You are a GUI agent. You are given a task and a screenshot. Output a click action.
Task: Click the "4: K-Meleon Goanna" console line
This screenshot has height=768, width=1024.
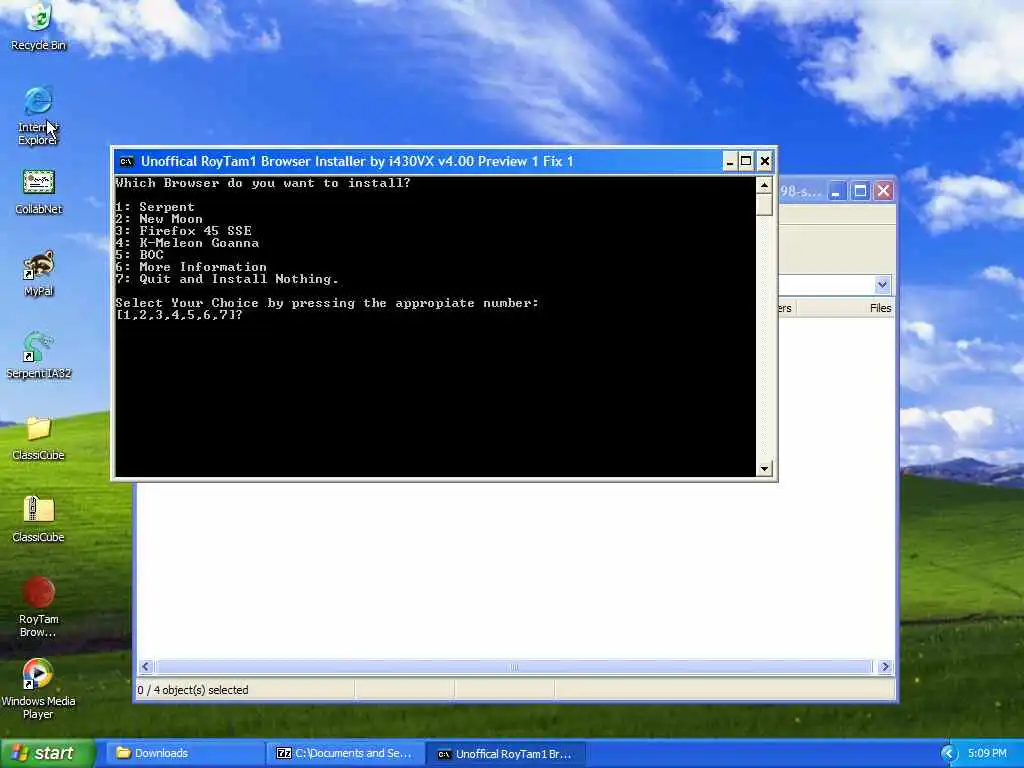187,243
